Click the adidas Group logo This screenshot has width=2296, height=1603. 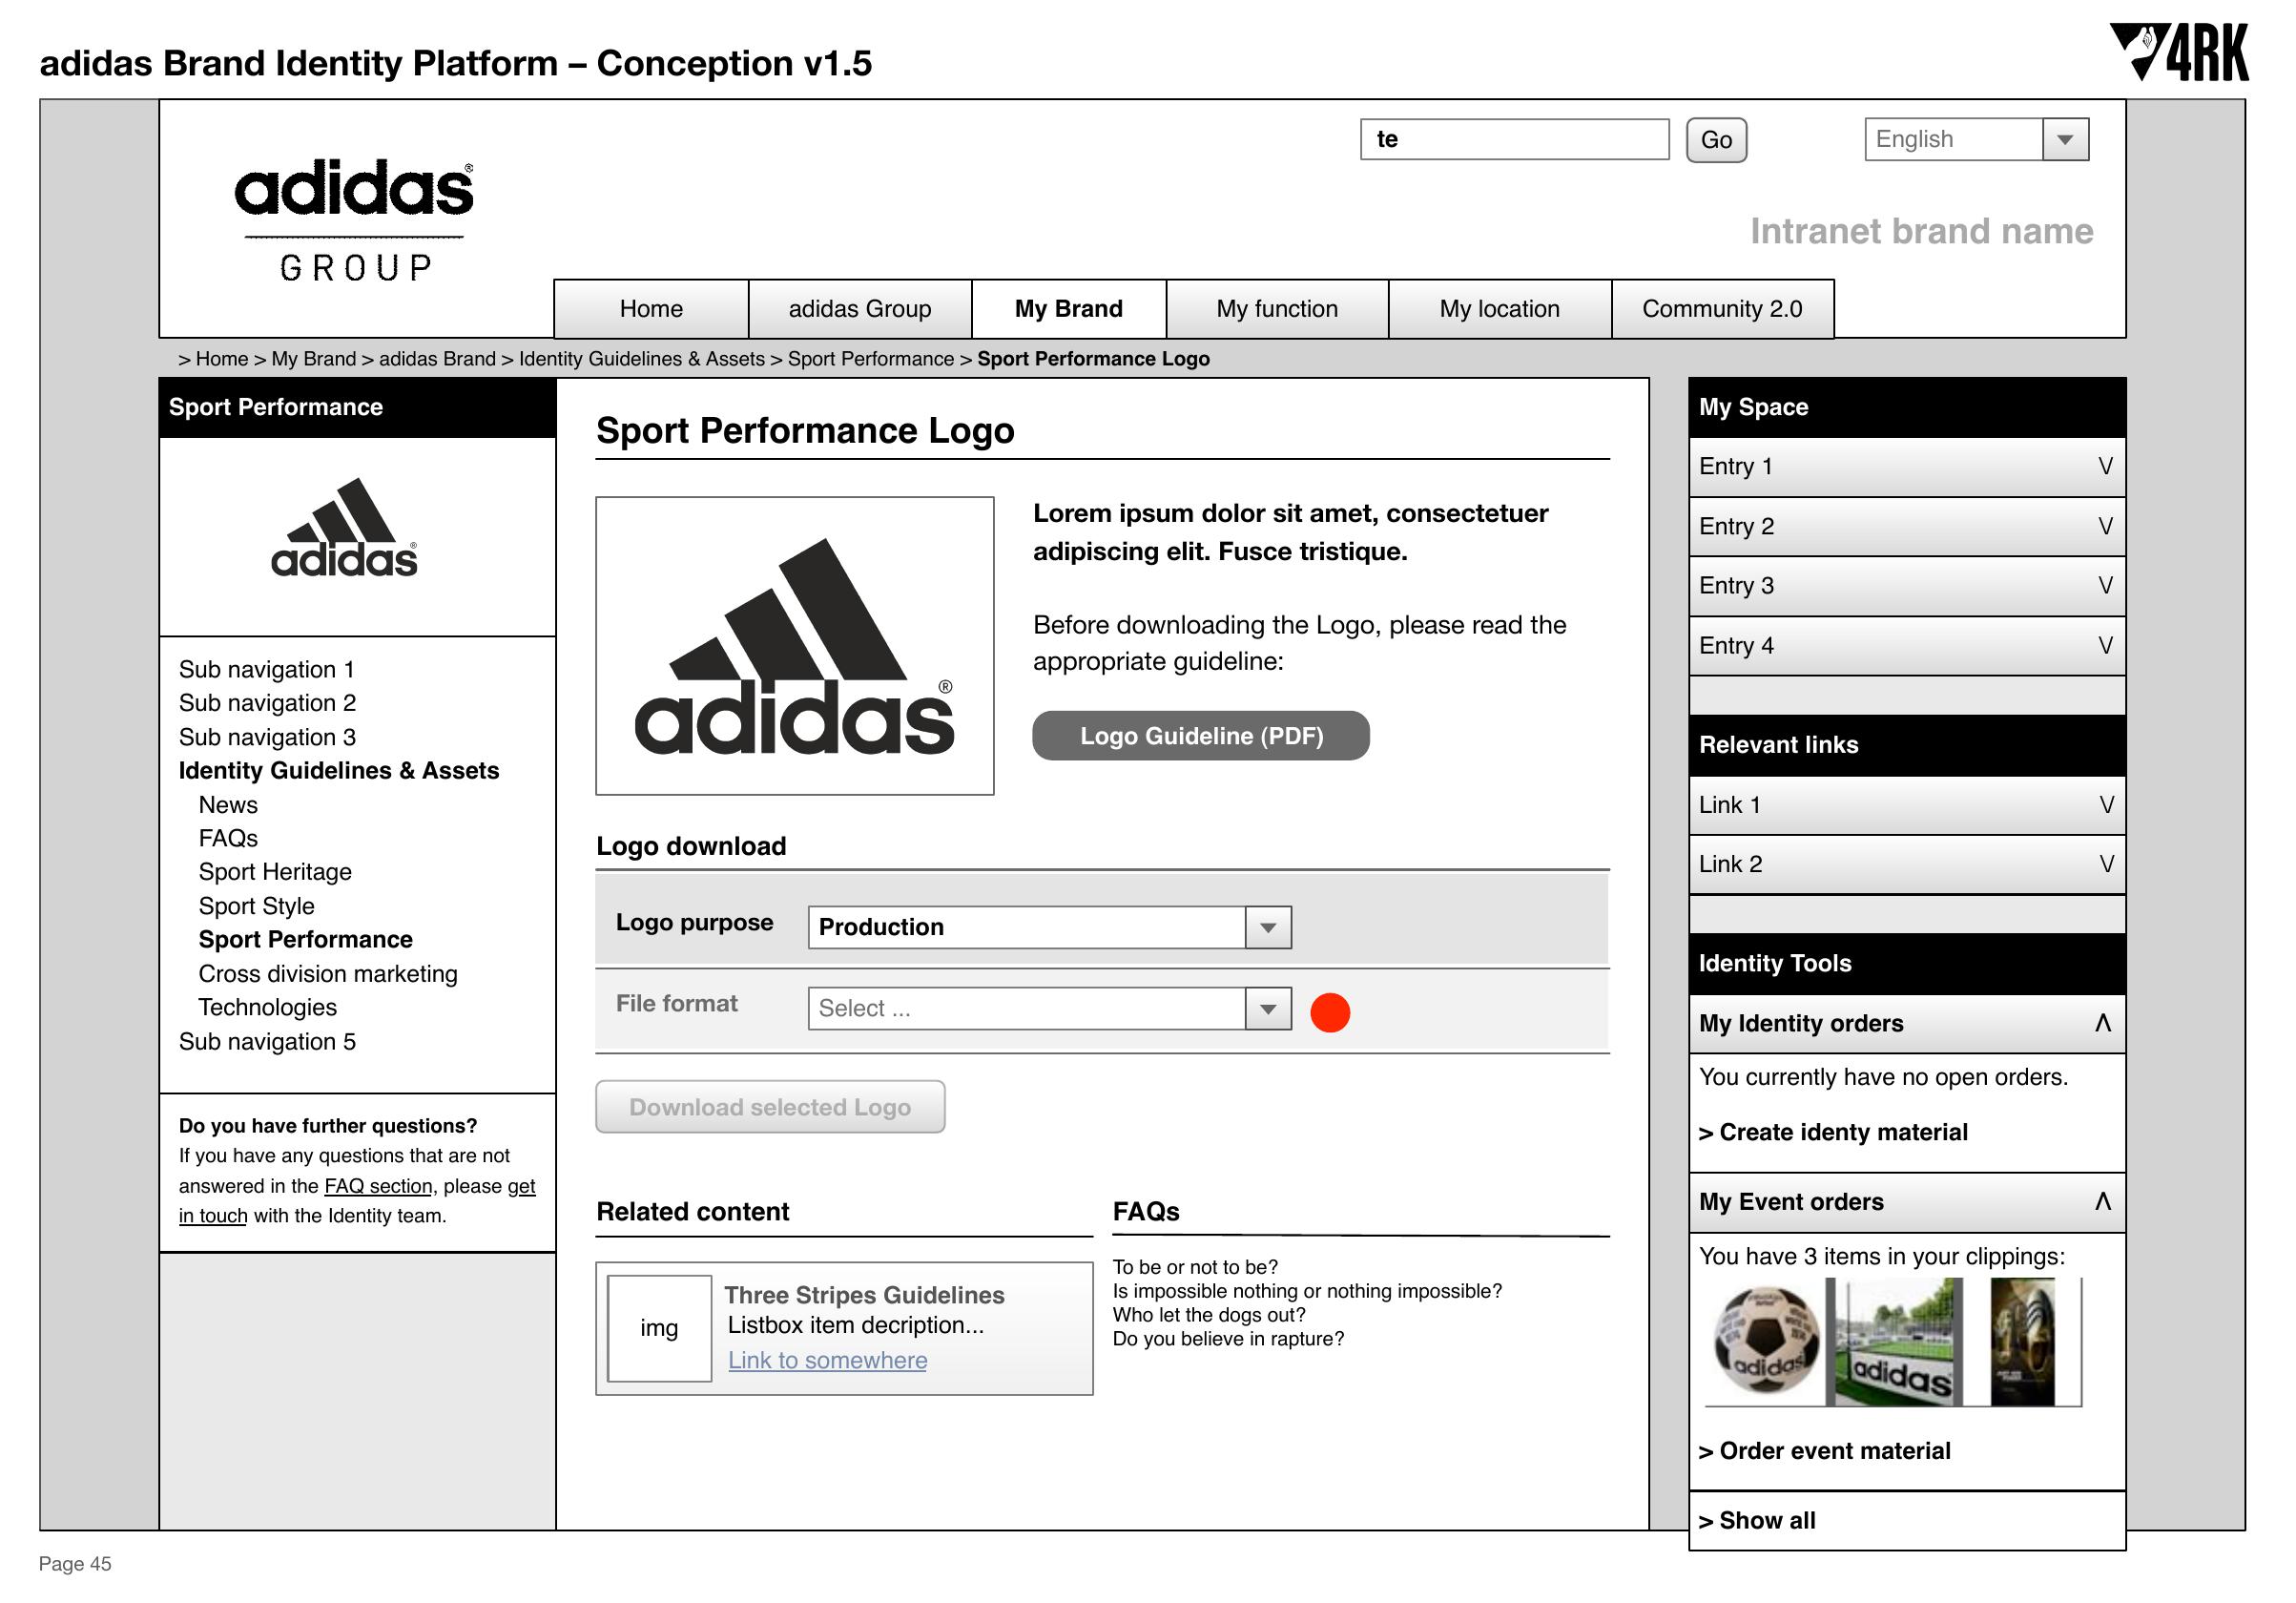pos(355,215)
